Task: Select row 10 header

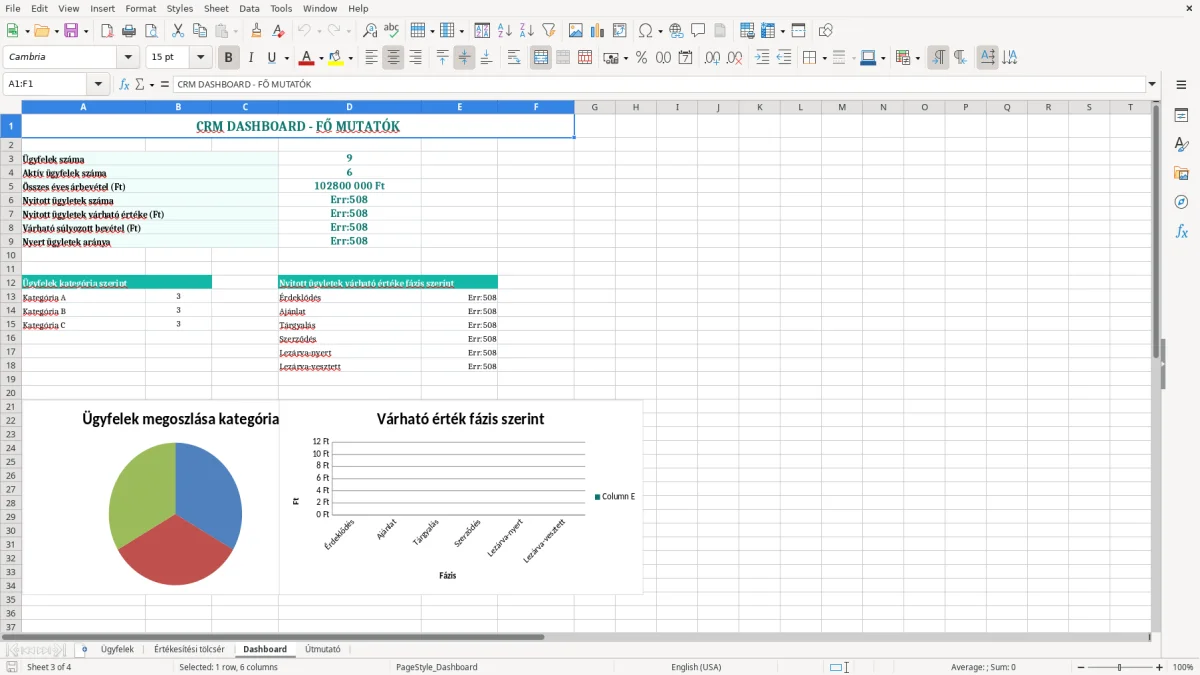Action: coord(10,255)
